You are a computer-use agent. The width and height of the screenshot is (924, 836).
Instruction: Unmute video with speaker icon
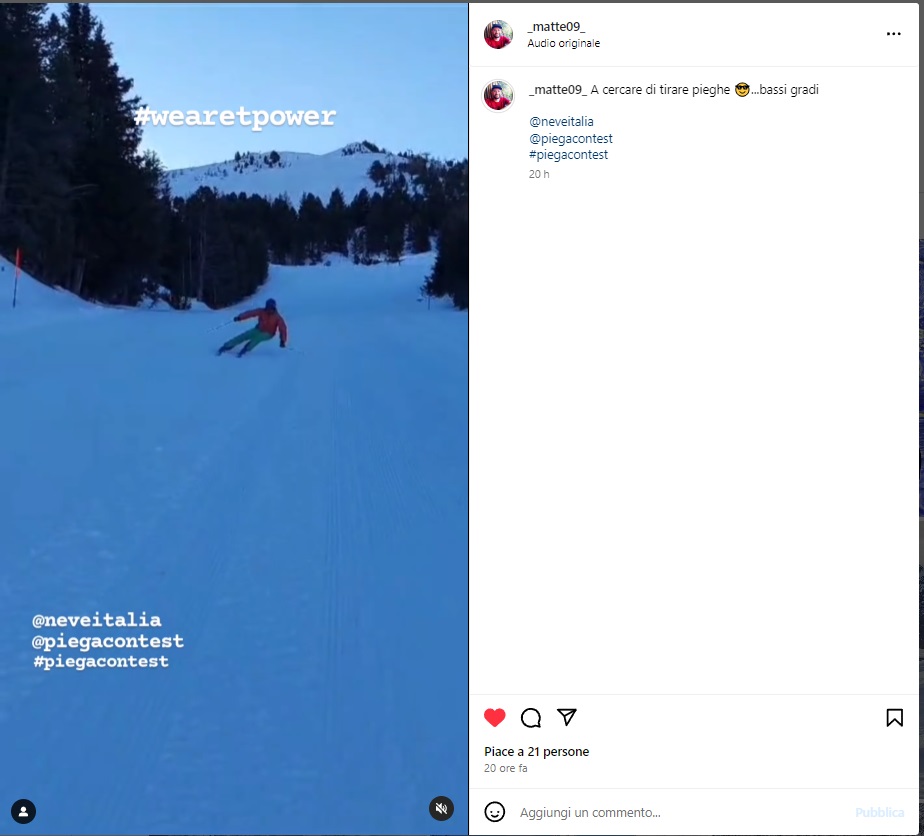point(441,808)
